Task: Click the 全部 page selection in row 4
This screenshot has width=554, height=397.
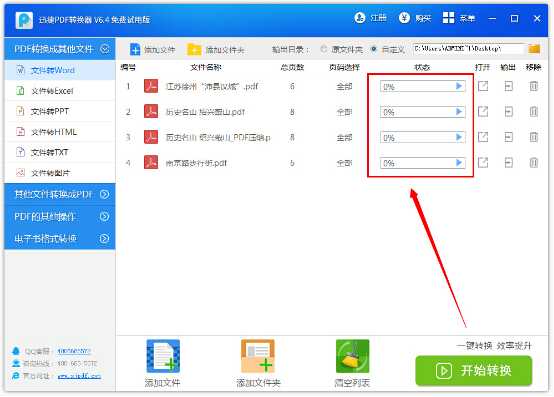Action: tap(344, 163)
